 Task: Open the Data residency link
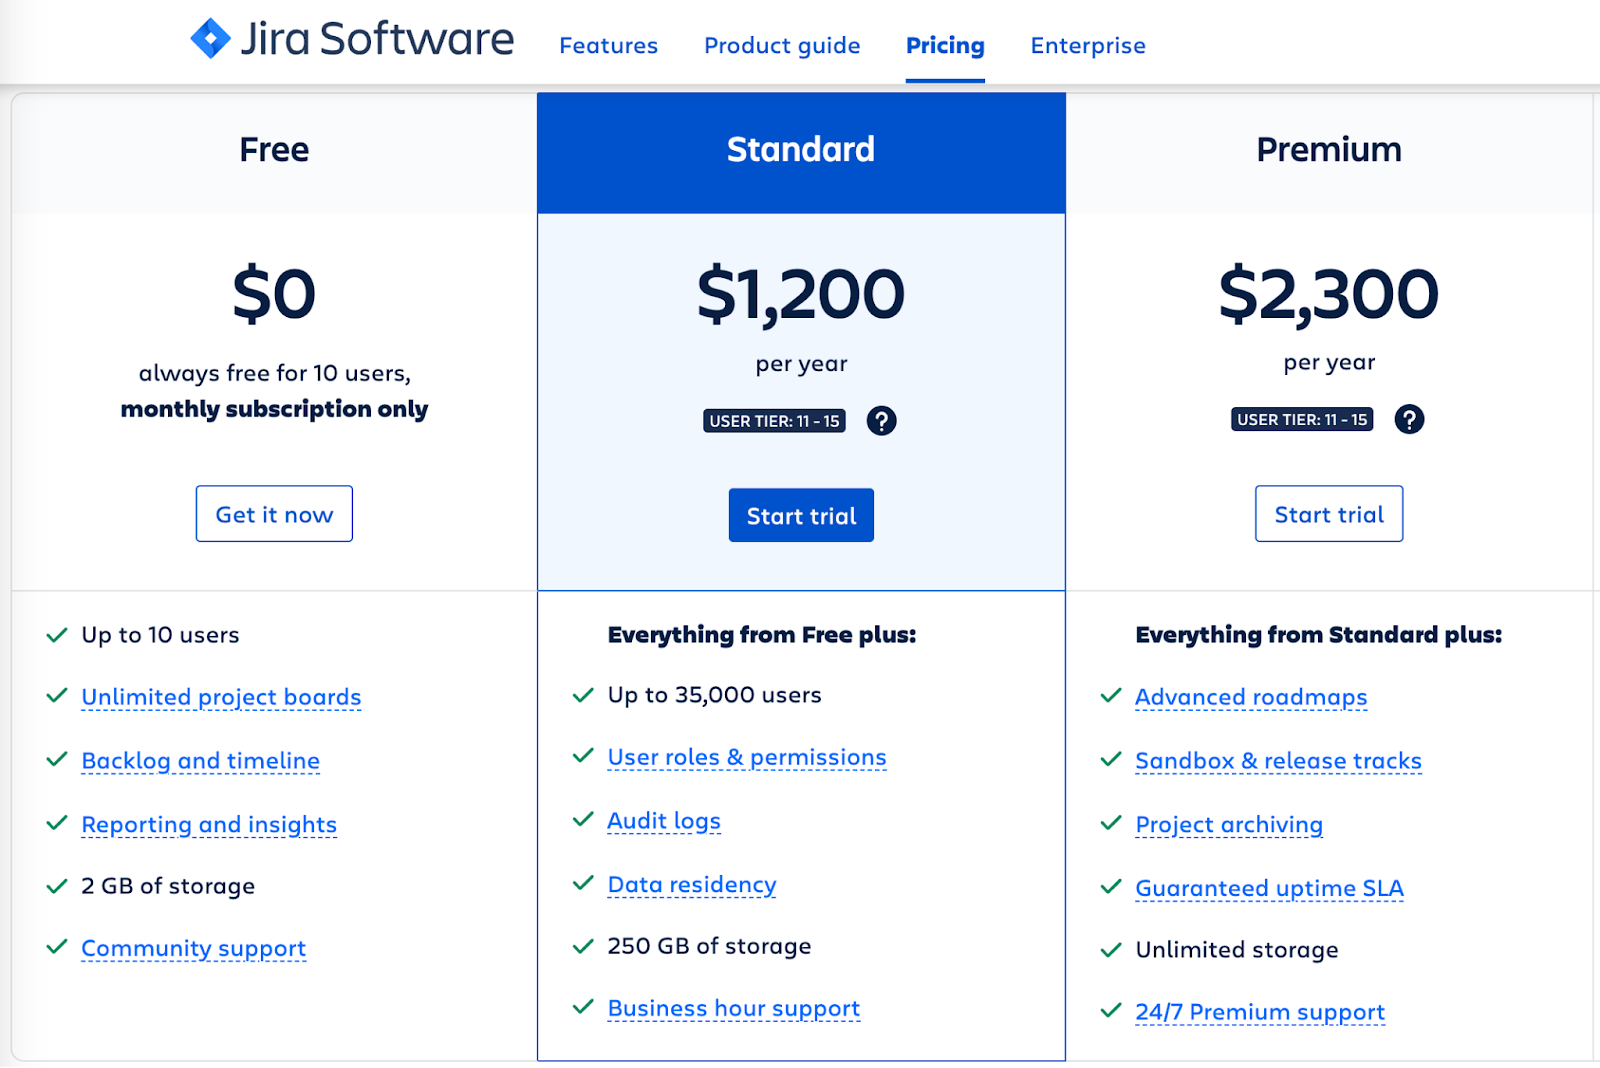[691, 885]
